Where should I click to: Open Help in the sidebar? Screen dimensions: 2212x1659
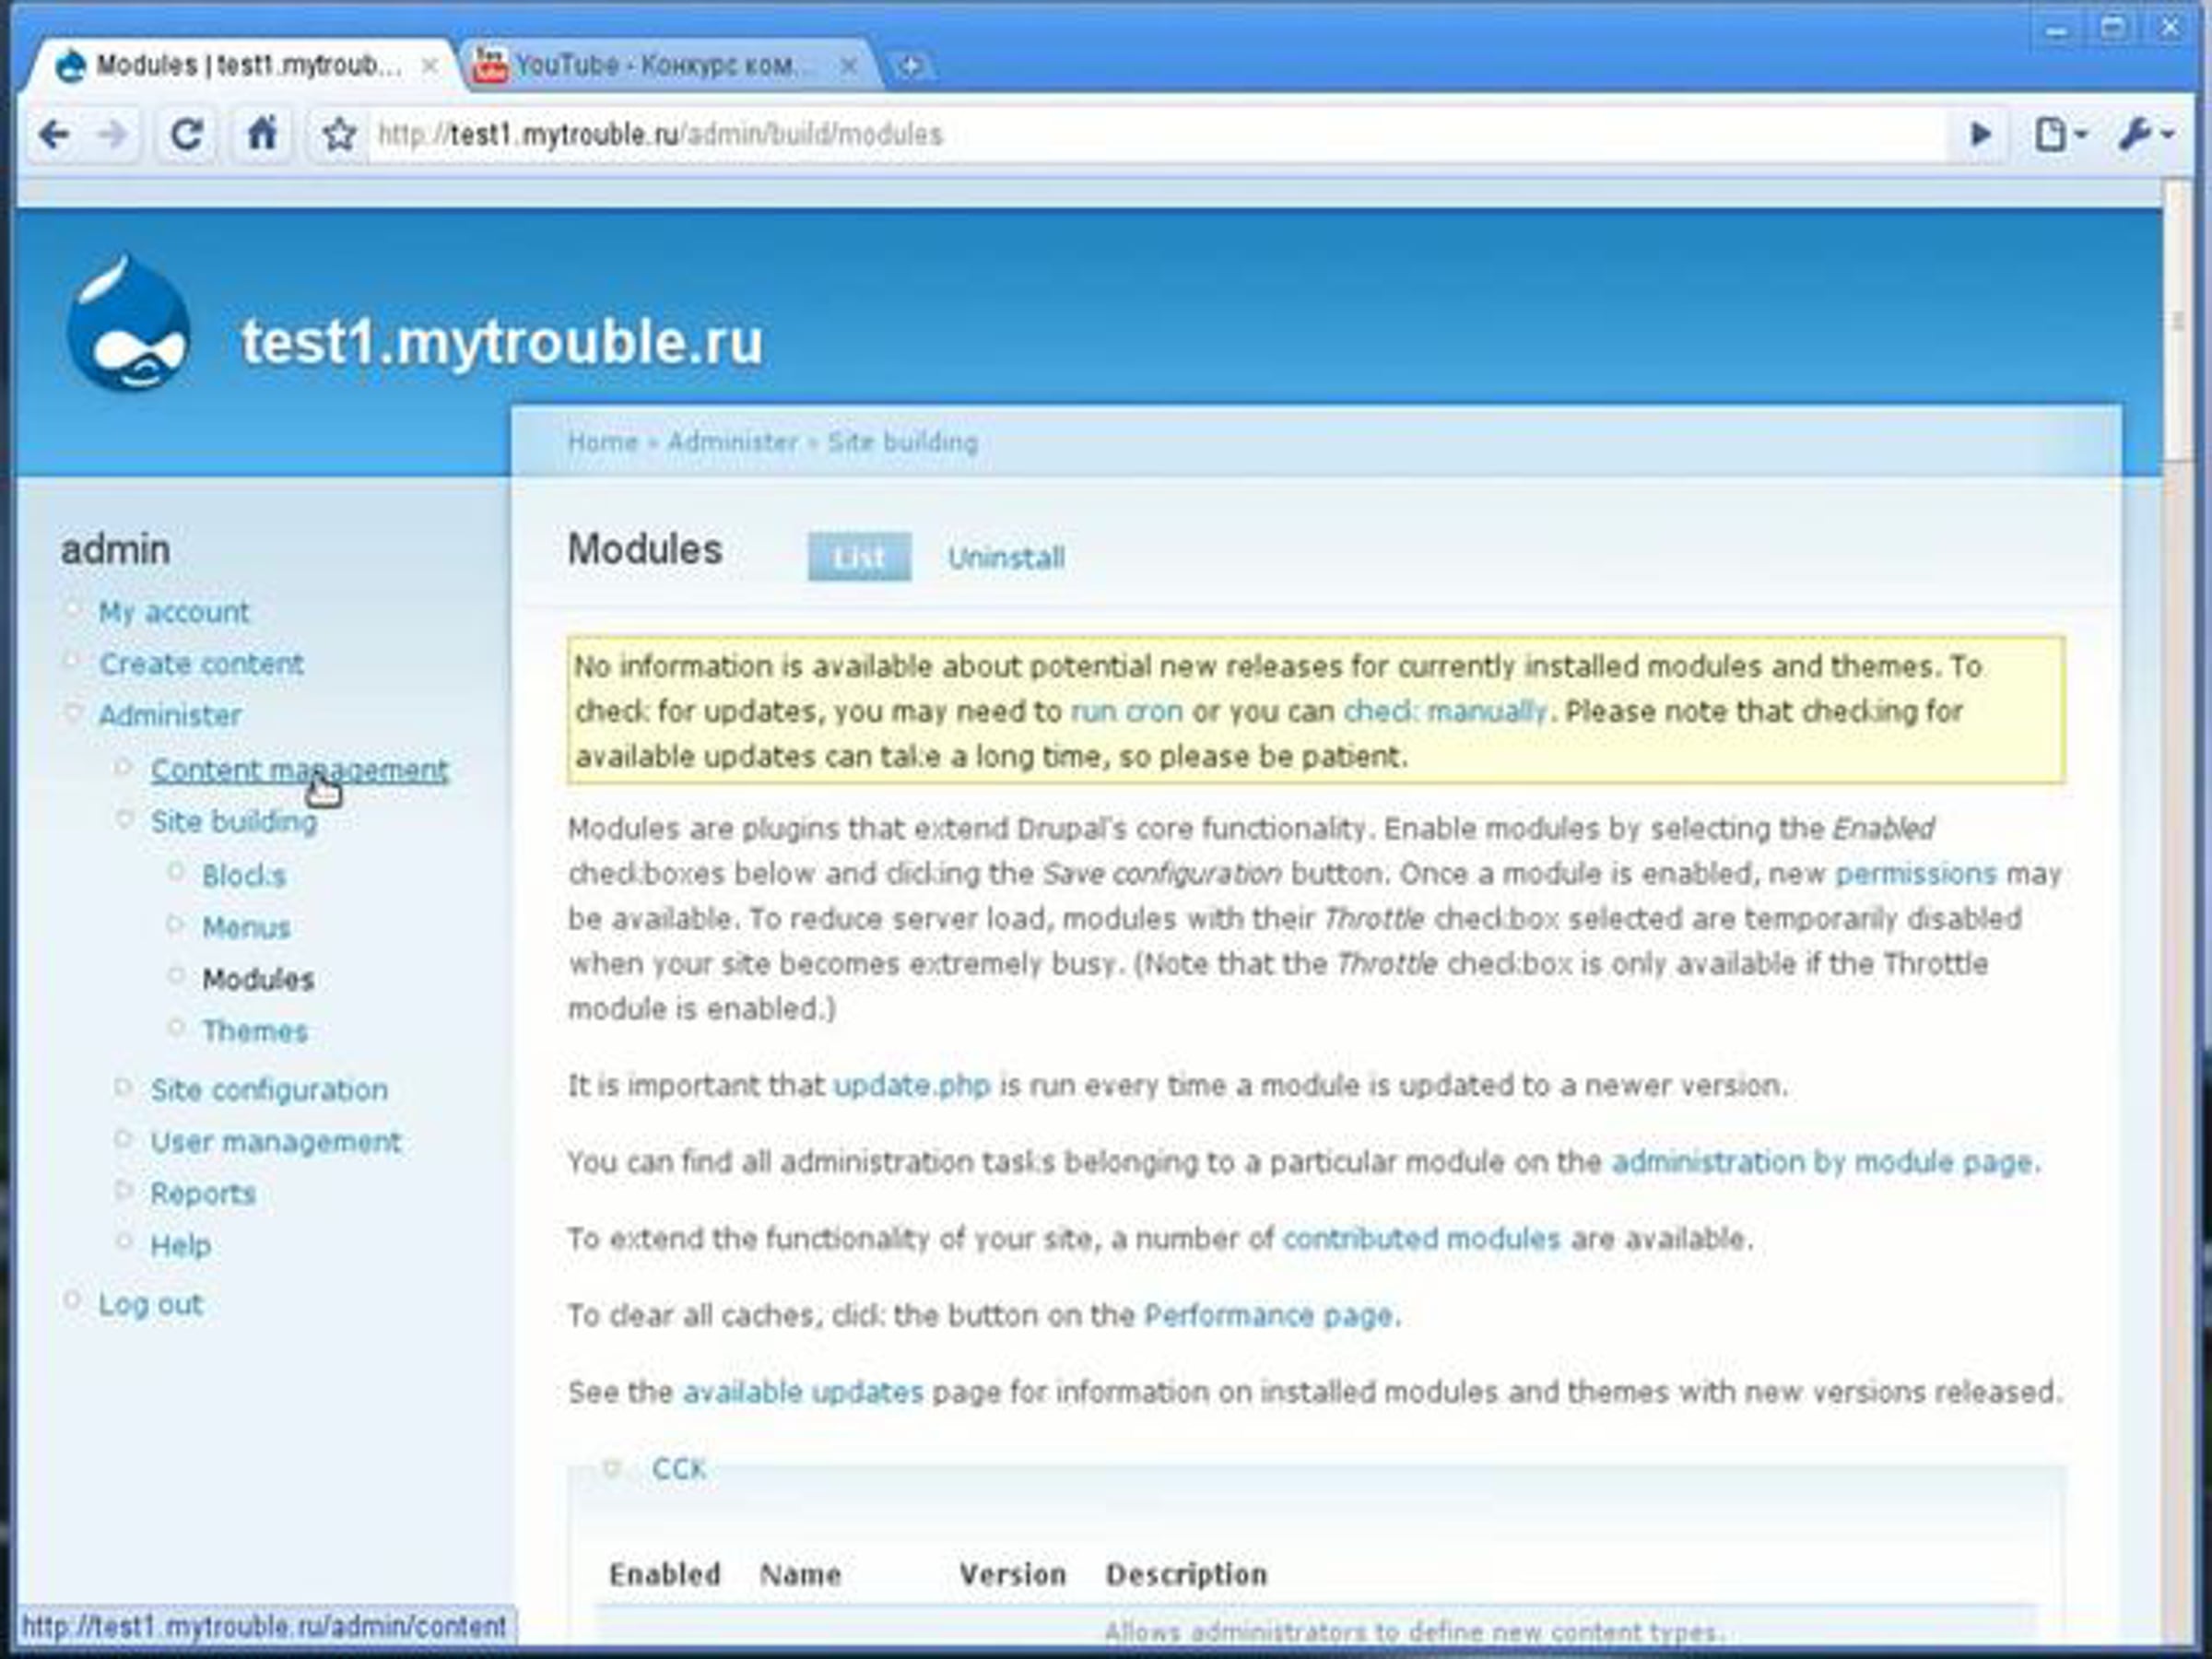coord(181,1246)
